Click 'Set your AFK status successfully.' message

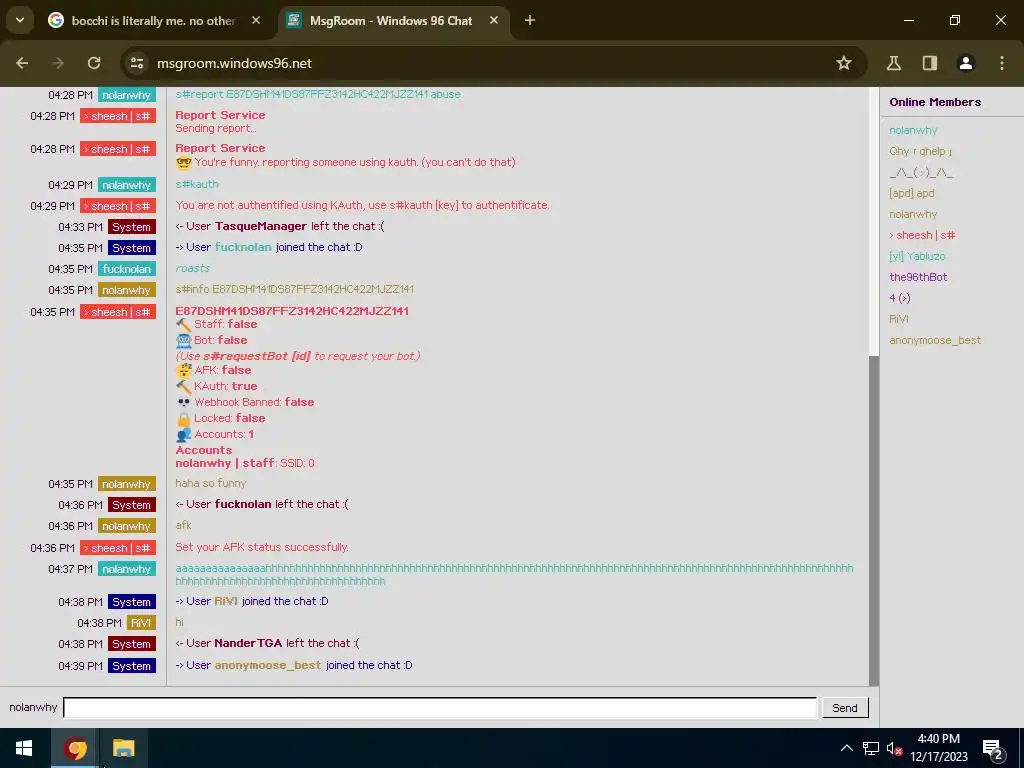tap(262, 547)
